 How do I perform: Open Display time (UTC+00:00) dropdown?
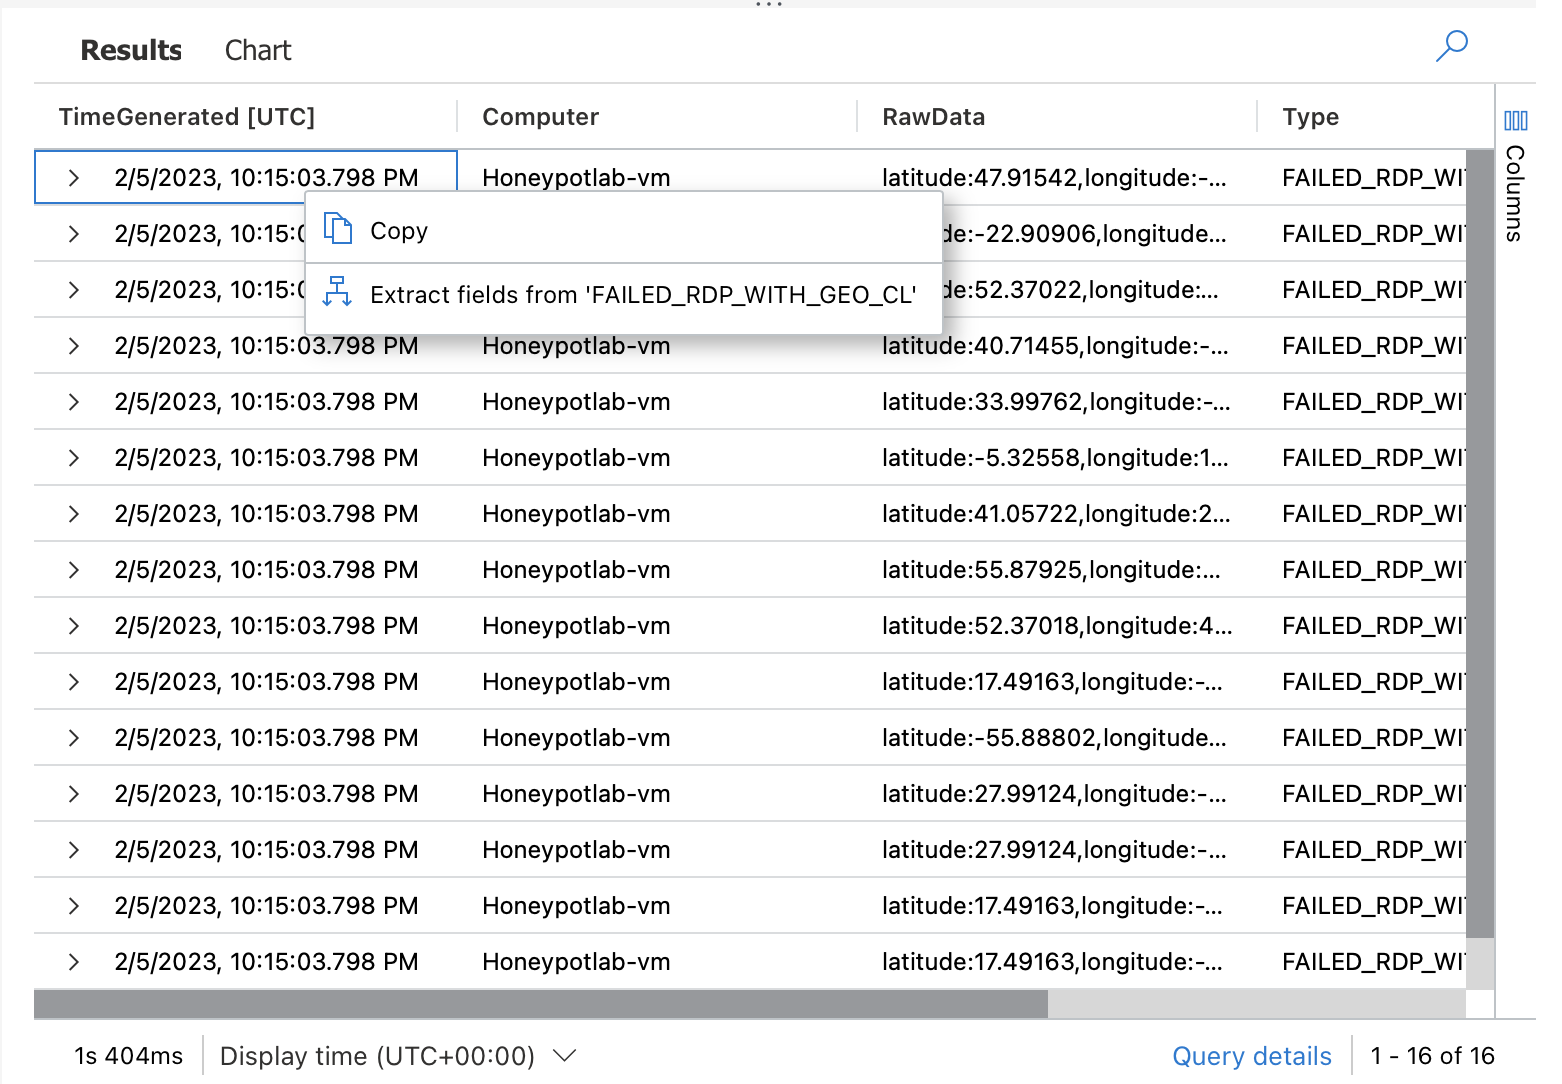coord(398,1056)
